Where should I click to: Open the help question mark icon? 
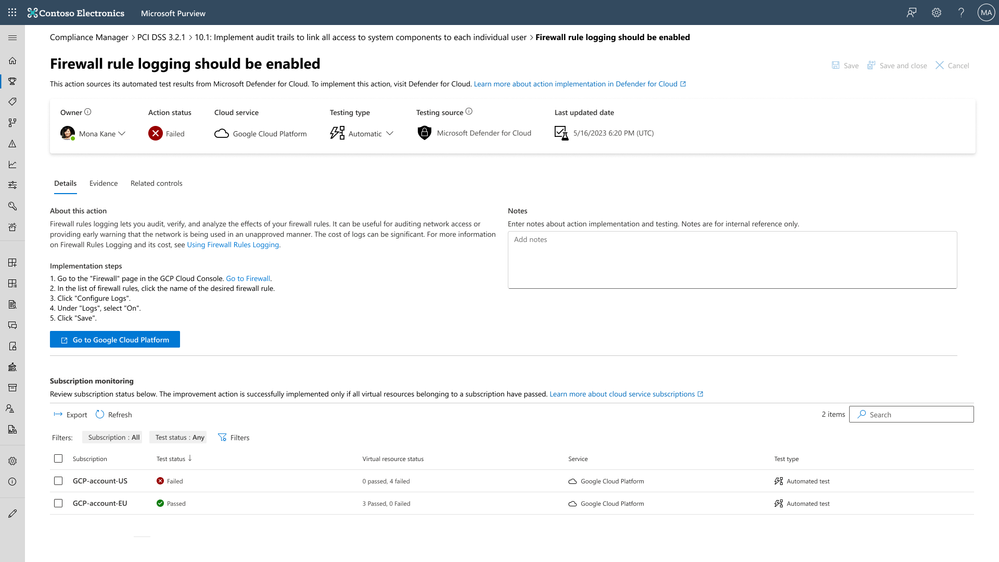[x=961, y=13]
